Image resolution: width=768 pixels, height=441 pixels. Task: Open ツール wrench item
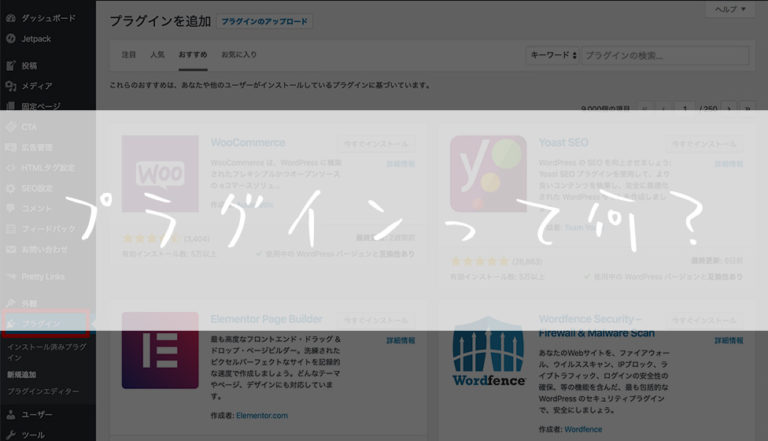pos(11,435)
